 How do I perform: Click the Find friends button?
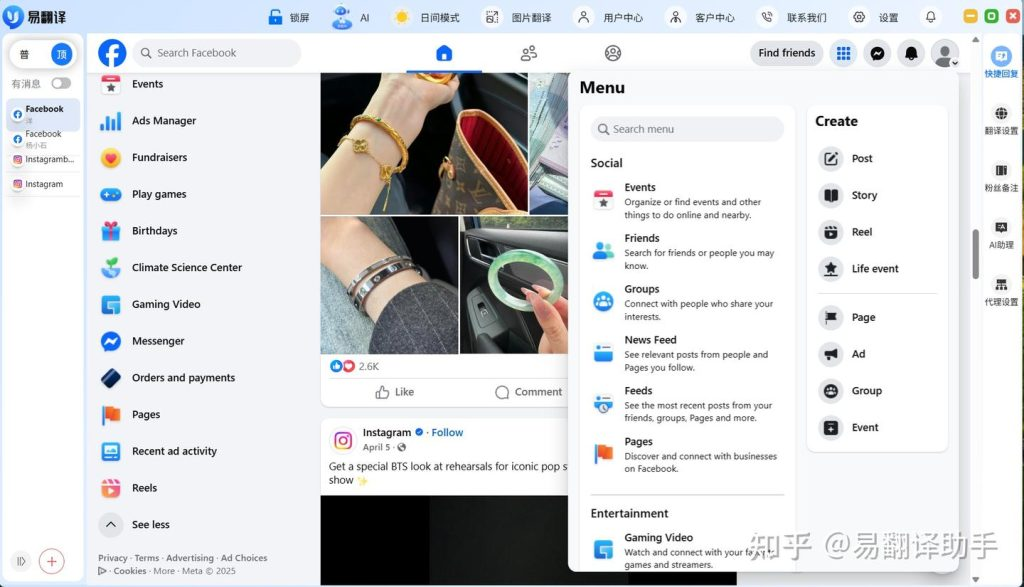click(786, 52)
